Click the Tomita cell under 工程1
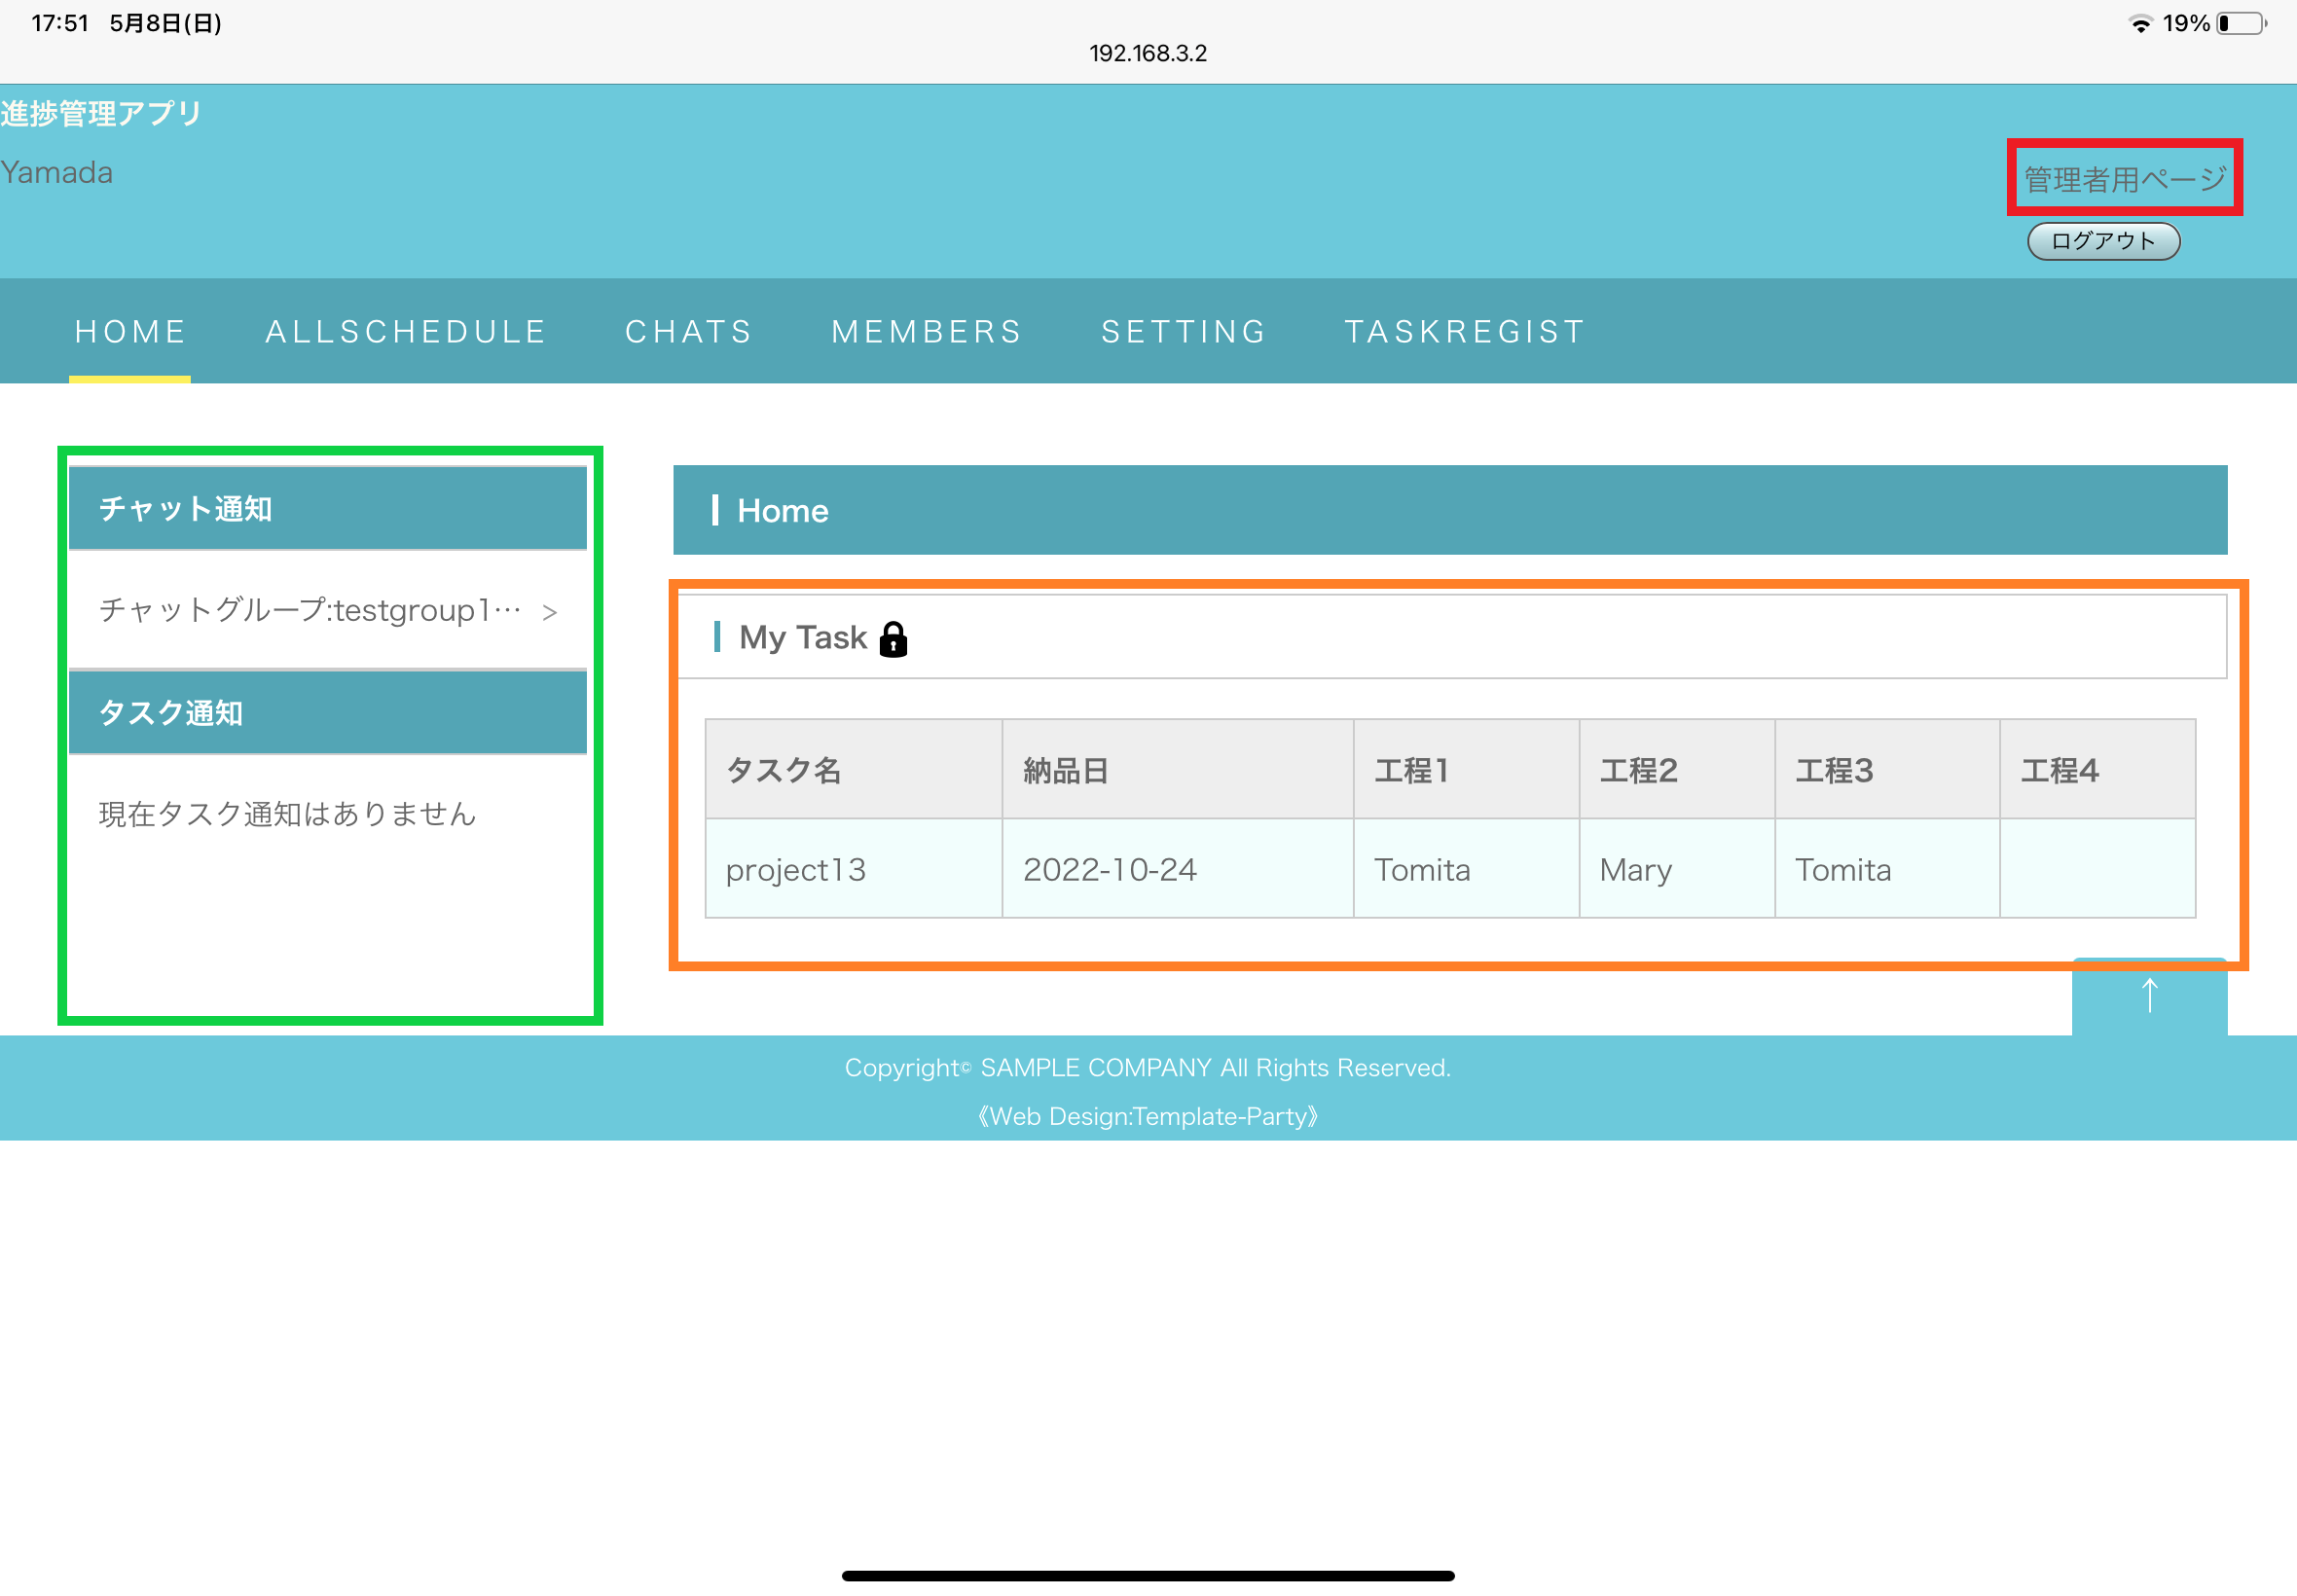 1466,869
